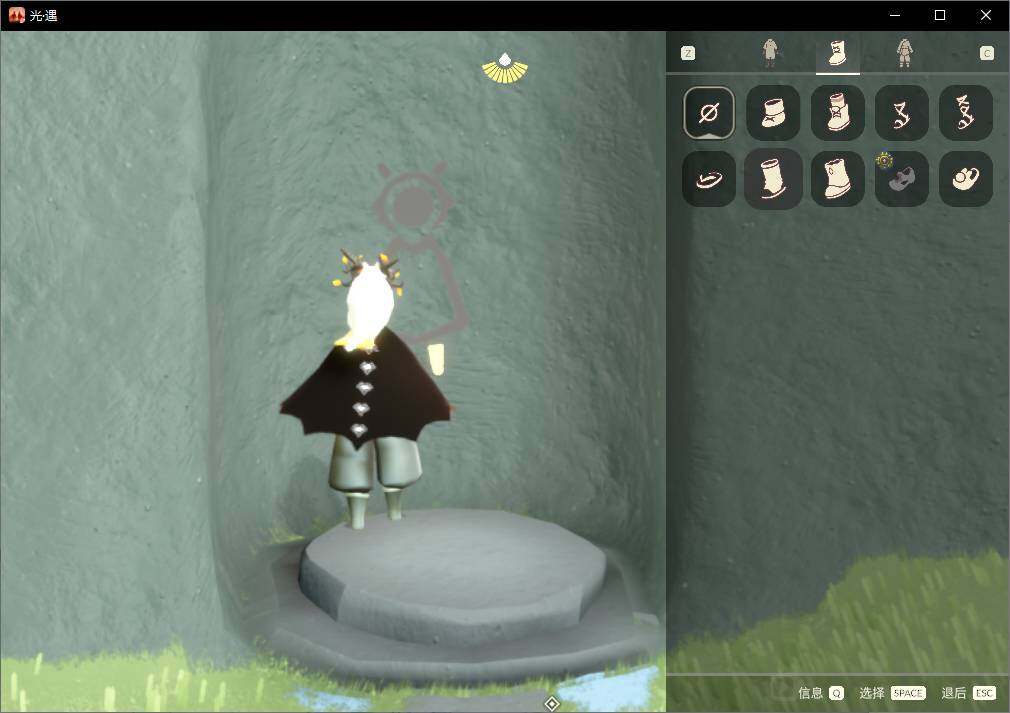Viewport: 1010px width, 713px height.
Task: Choose the plain boot with round buckle
Action: pos(837,179)
